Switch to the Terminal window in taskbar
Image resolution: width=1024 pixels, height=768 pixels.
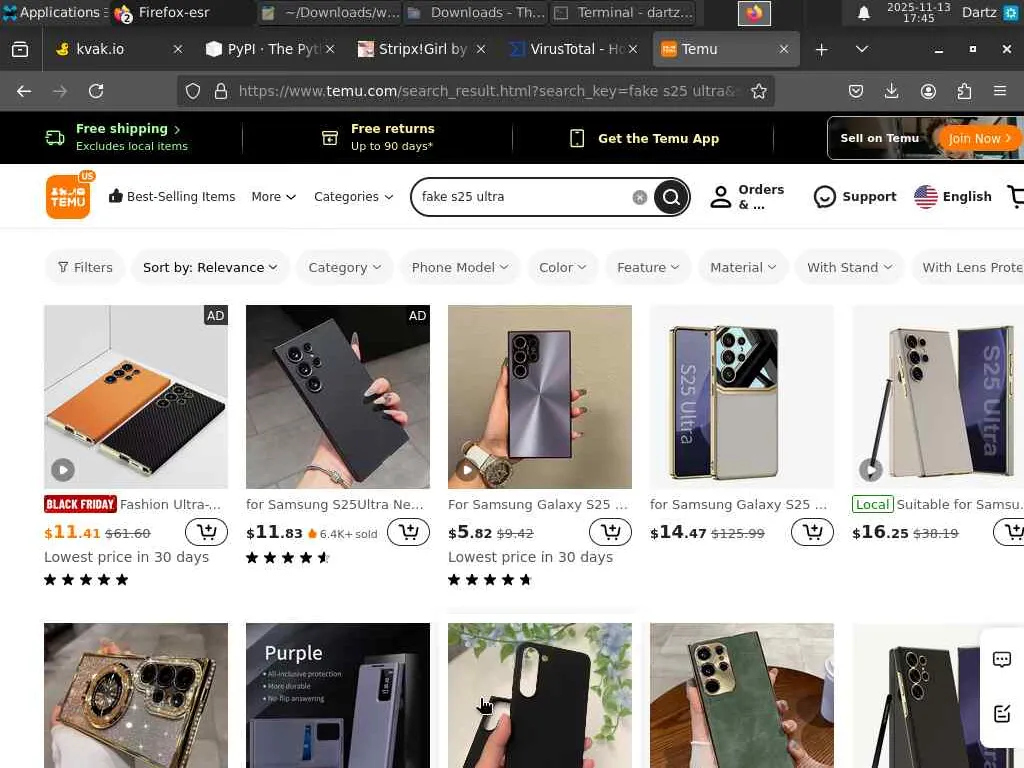tap(623, 12)
